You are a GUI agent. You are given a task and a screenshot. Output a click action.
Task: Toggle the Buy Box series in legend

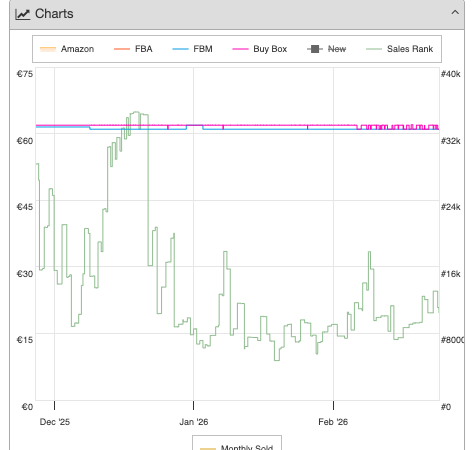click(x=259, y=49)
